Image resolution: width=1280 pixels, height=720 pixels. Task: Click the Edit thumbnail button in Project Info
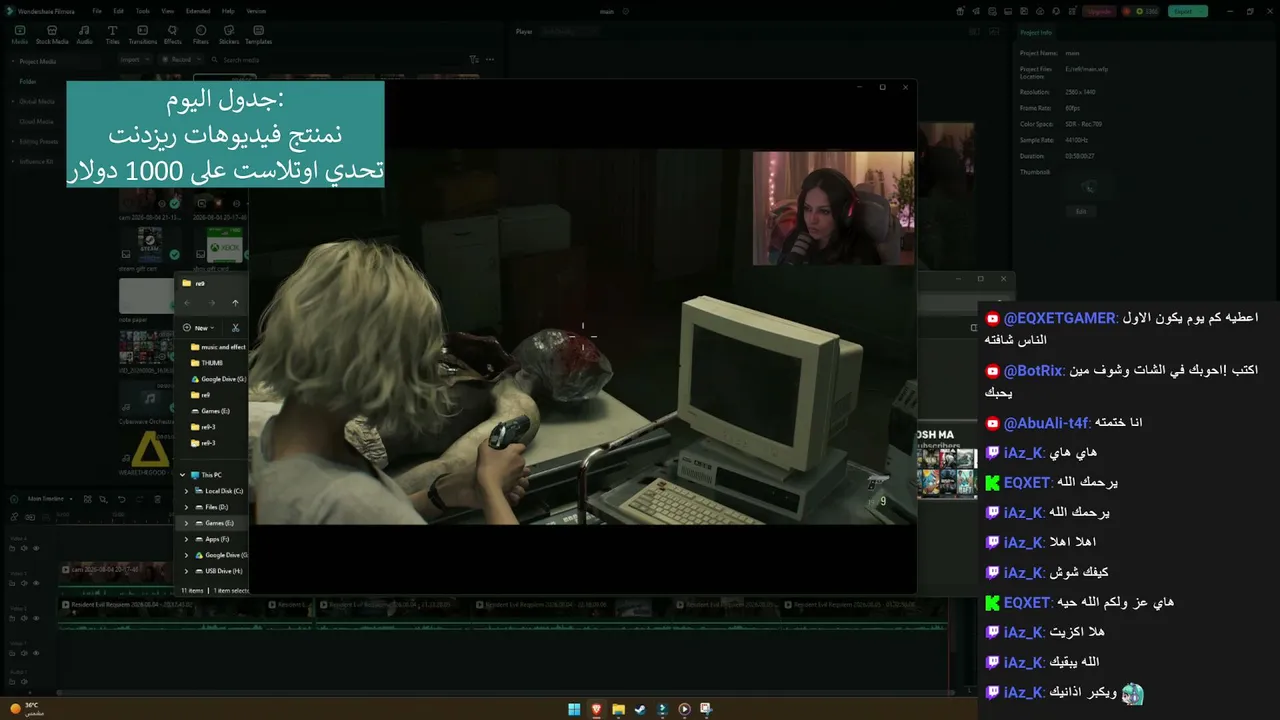pyautogui.click(x=1081, y=212)
